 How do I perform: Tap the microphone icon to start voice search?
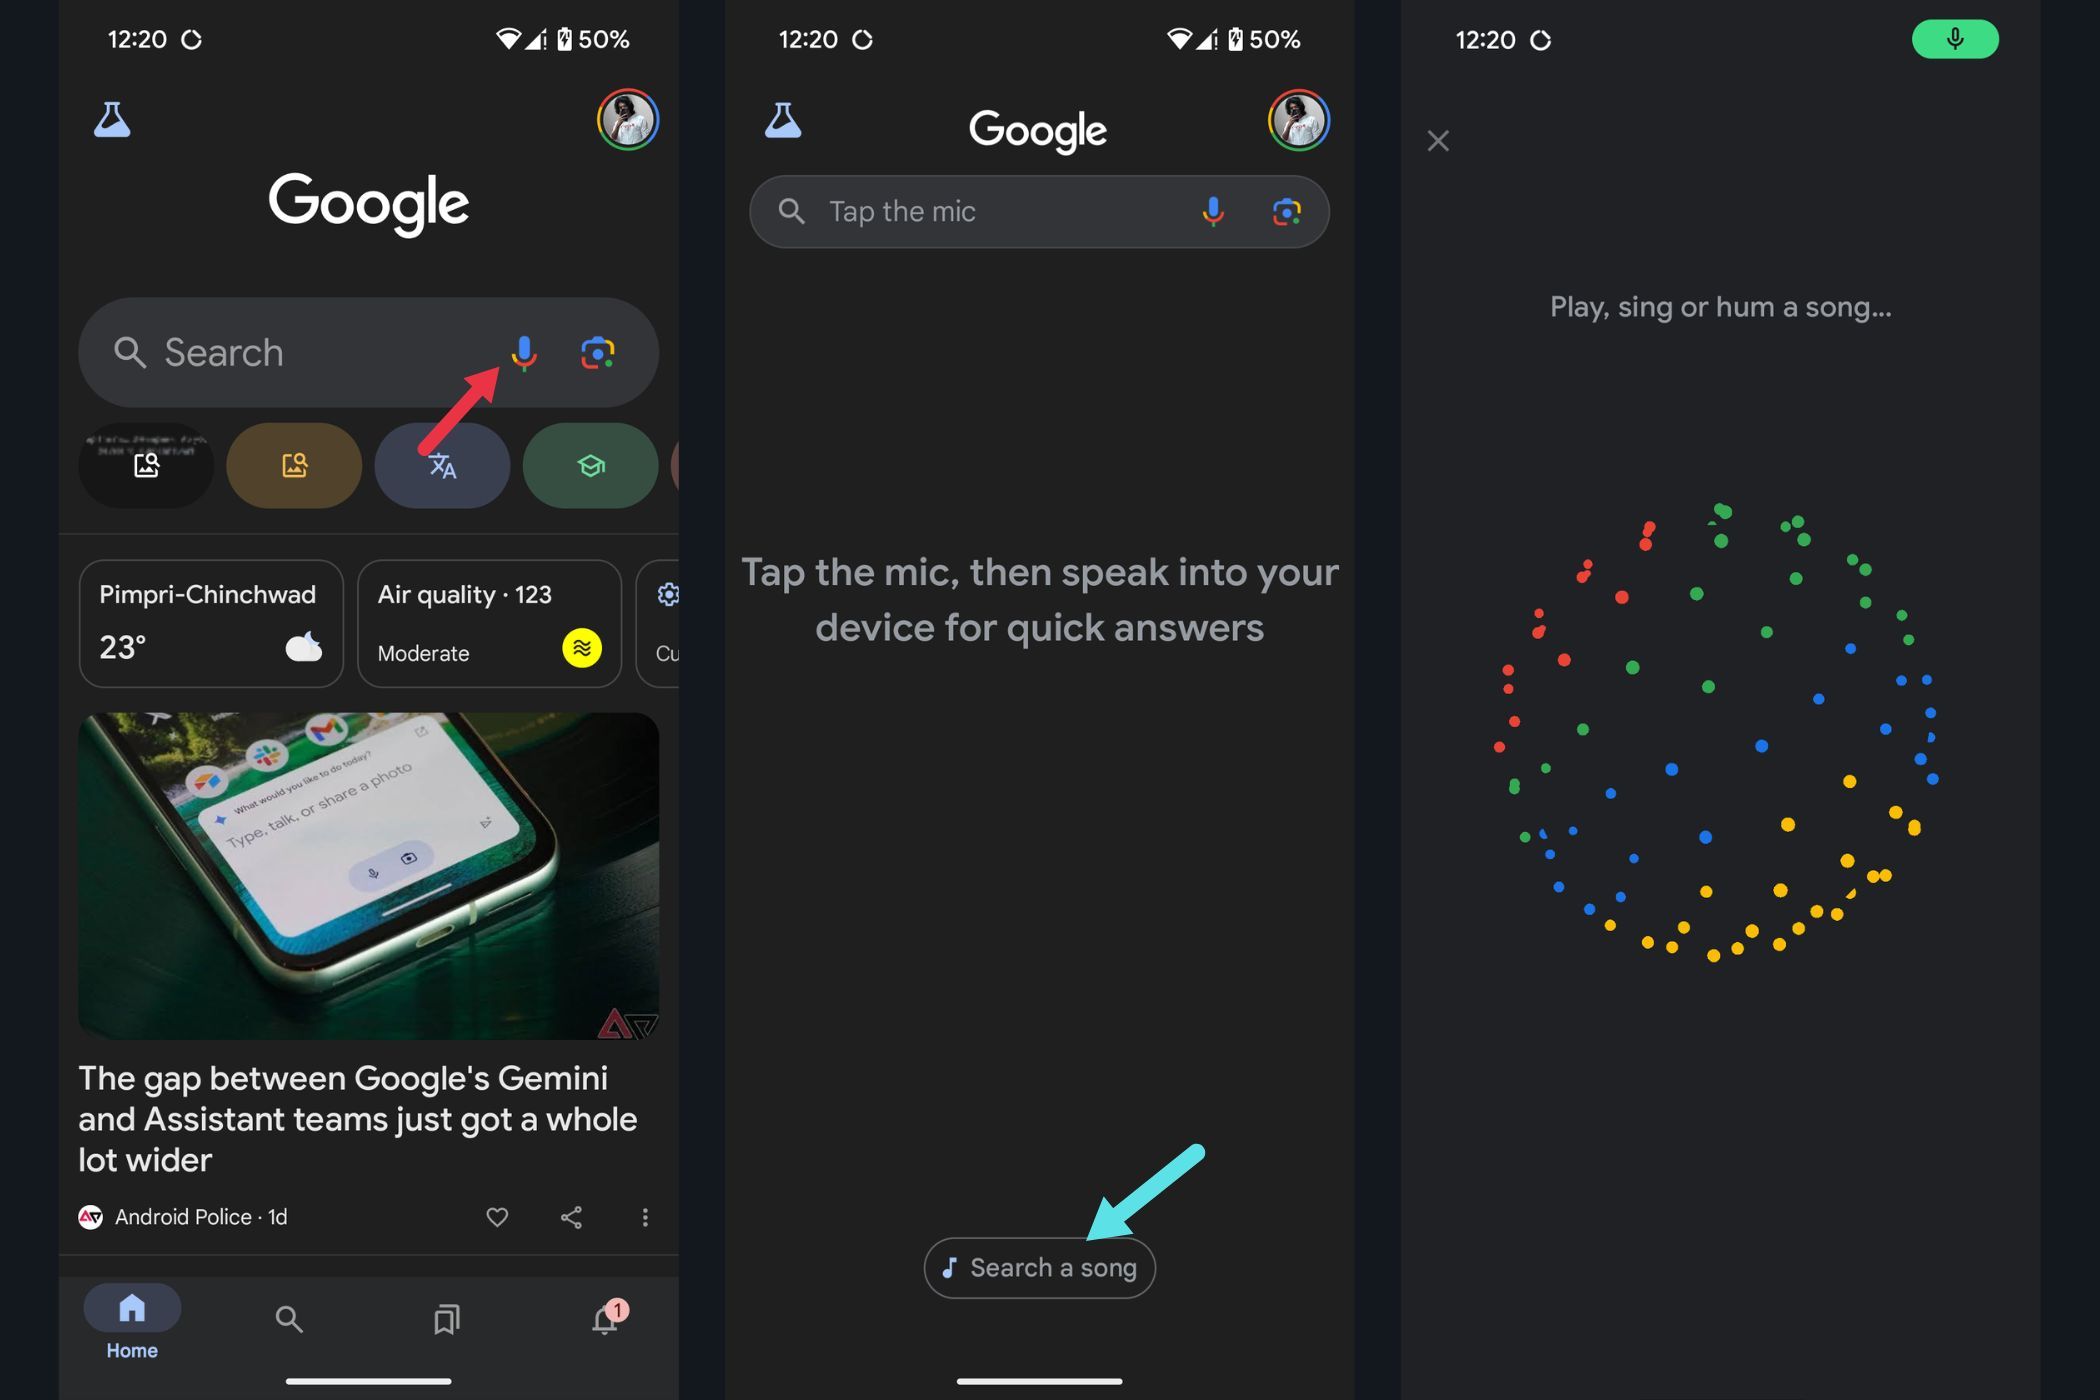[523, 350]
